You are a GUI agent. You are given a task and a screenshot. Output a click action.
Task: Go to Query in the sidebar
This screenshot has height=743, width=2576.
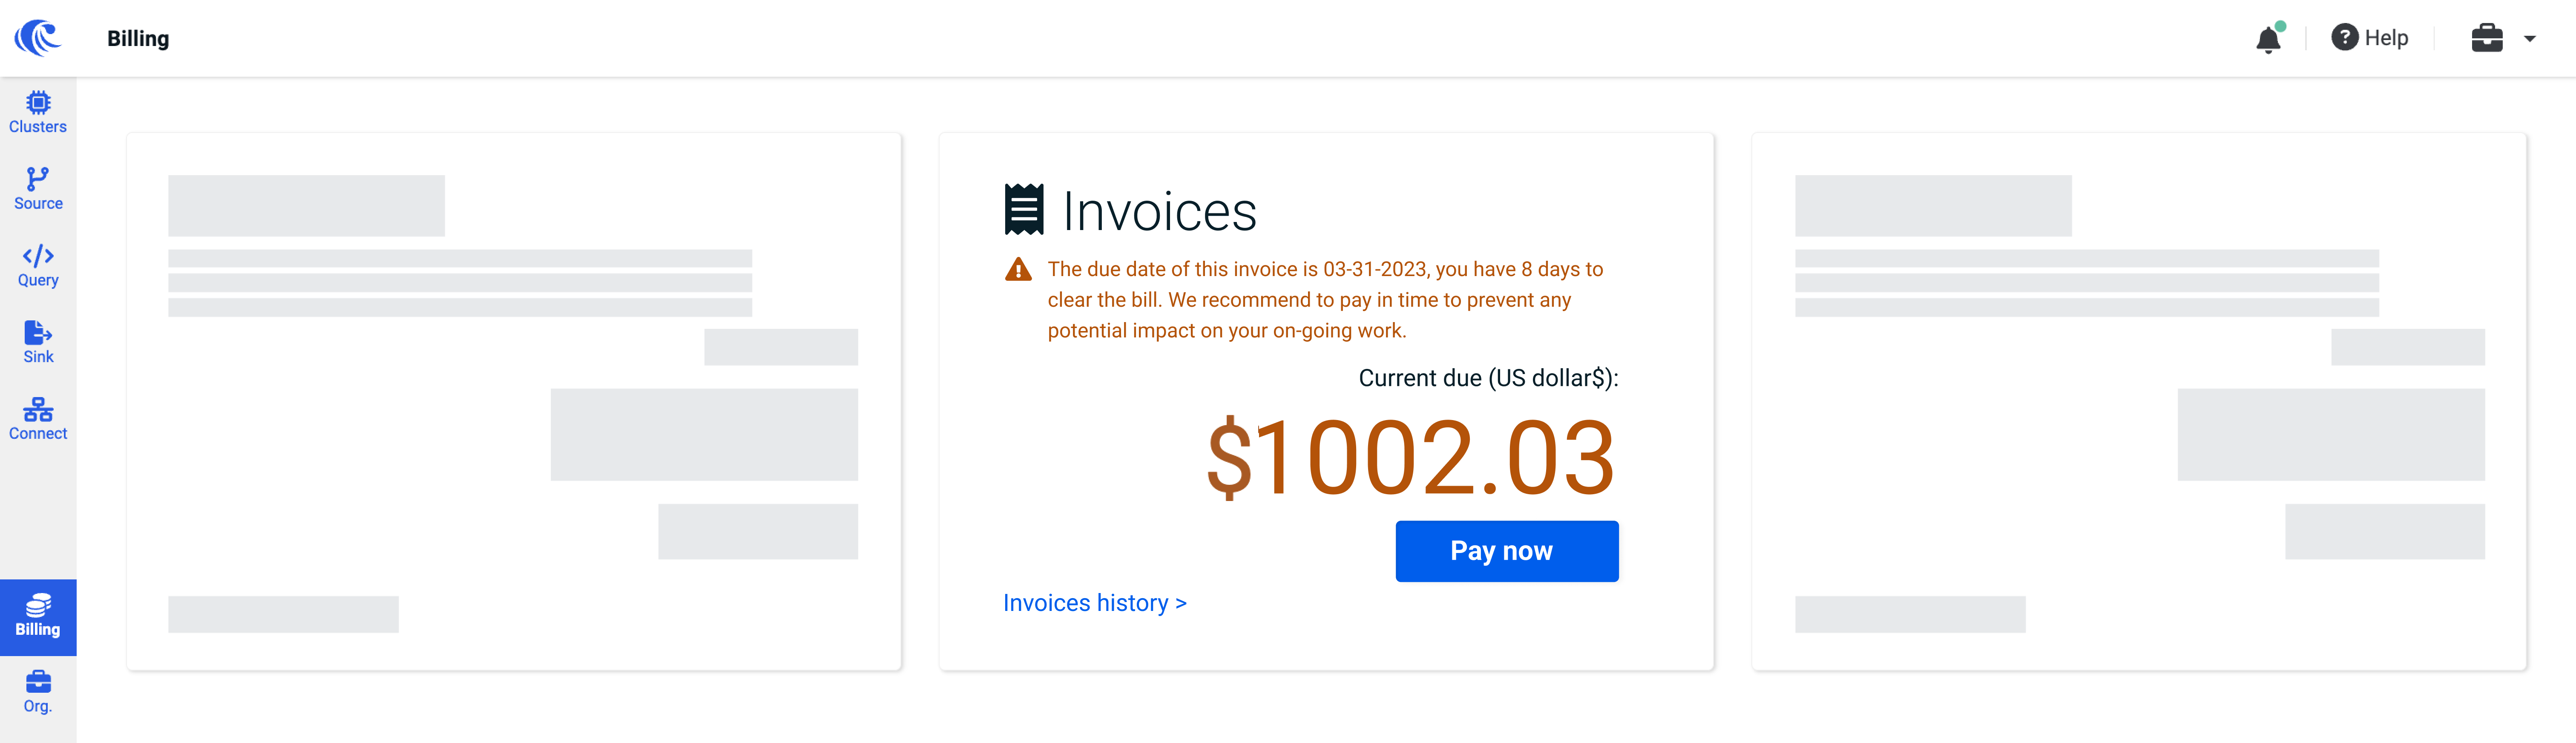[38, 266]
